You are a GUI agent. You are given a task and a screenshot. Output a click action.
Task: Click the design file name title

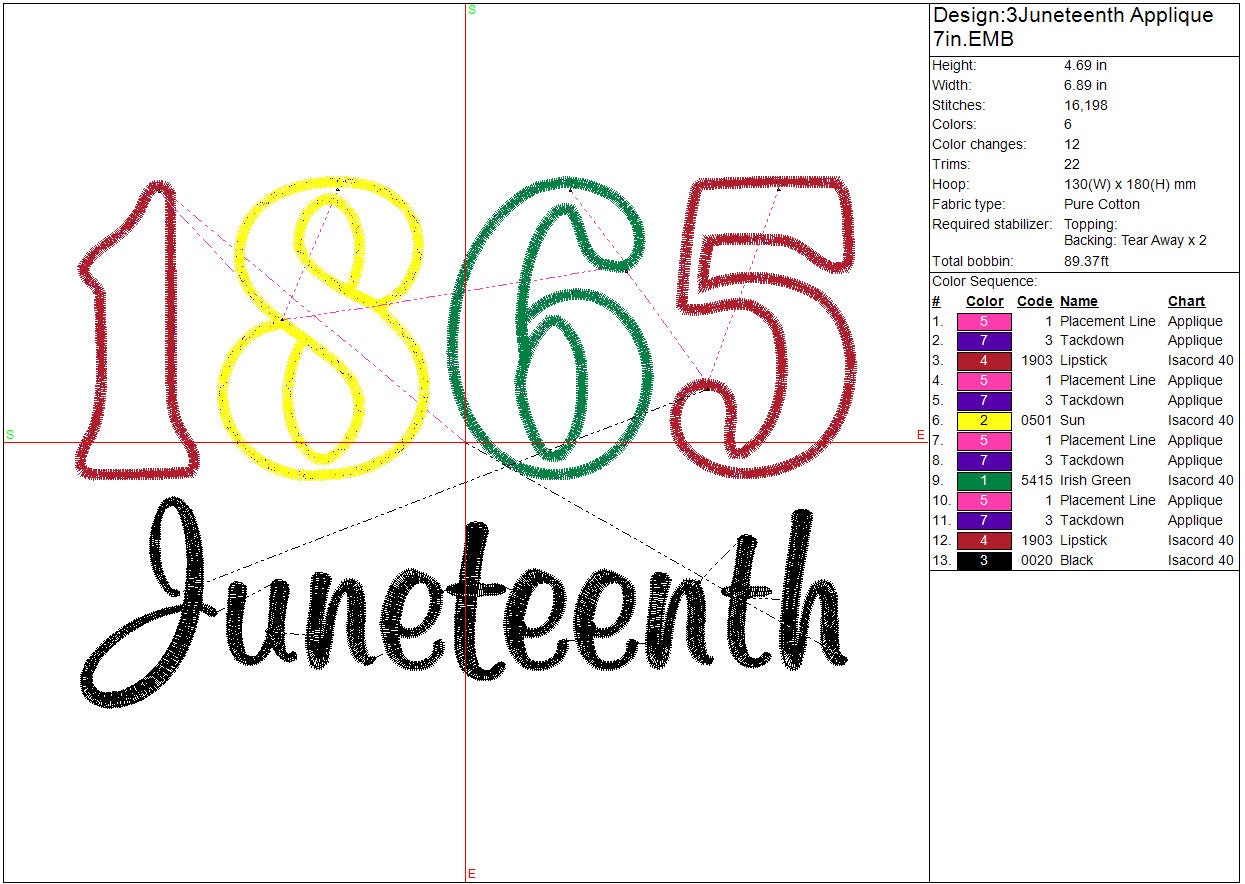coord(1072,27)
